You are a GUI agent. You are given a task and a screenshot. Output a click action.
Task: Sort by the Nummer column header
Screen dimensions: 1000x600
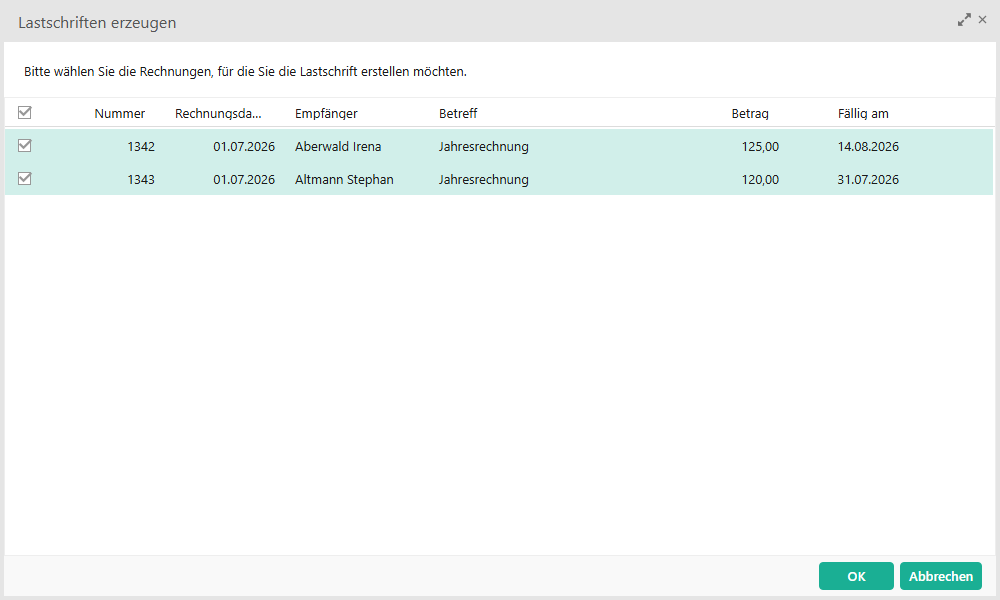coord(120,113)
